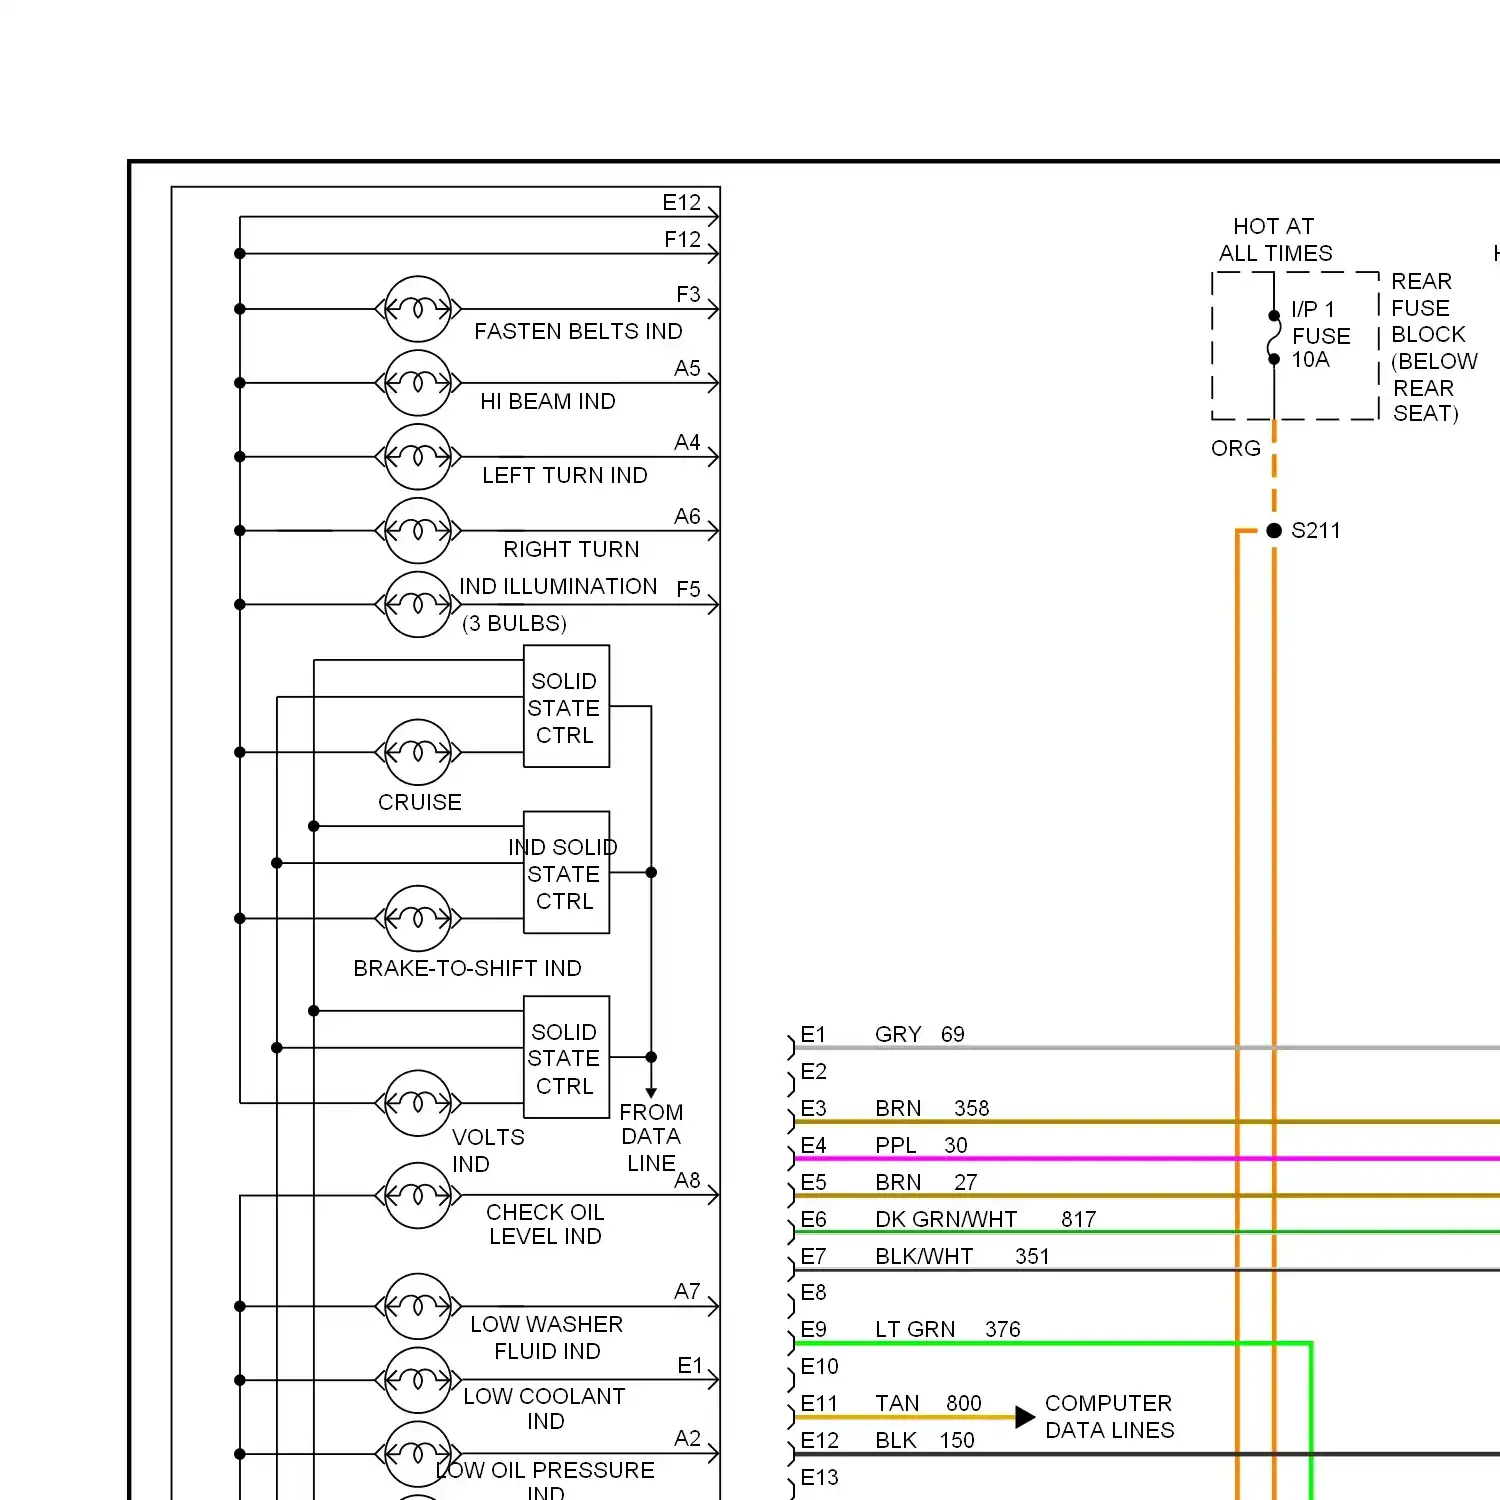Click the Low Coolant indicator bulb symbol

point(418,1380)
